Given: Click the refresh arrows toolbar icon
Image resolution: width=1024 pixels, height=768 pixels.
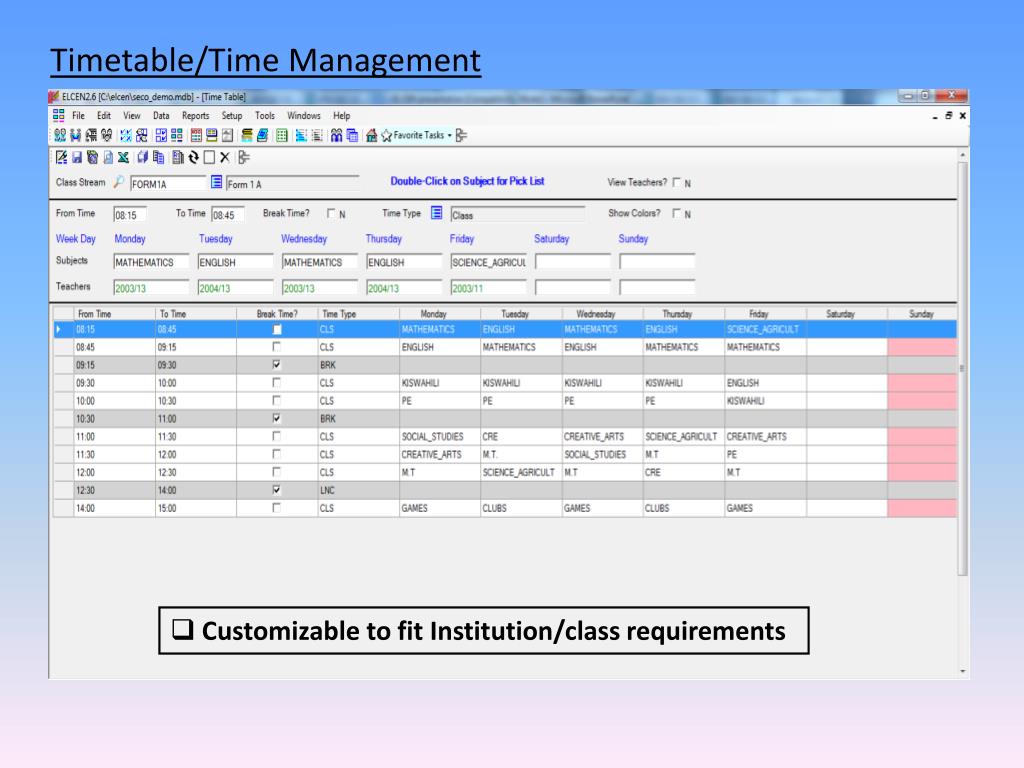Looking at the screenshot, I should click(193, 157).
